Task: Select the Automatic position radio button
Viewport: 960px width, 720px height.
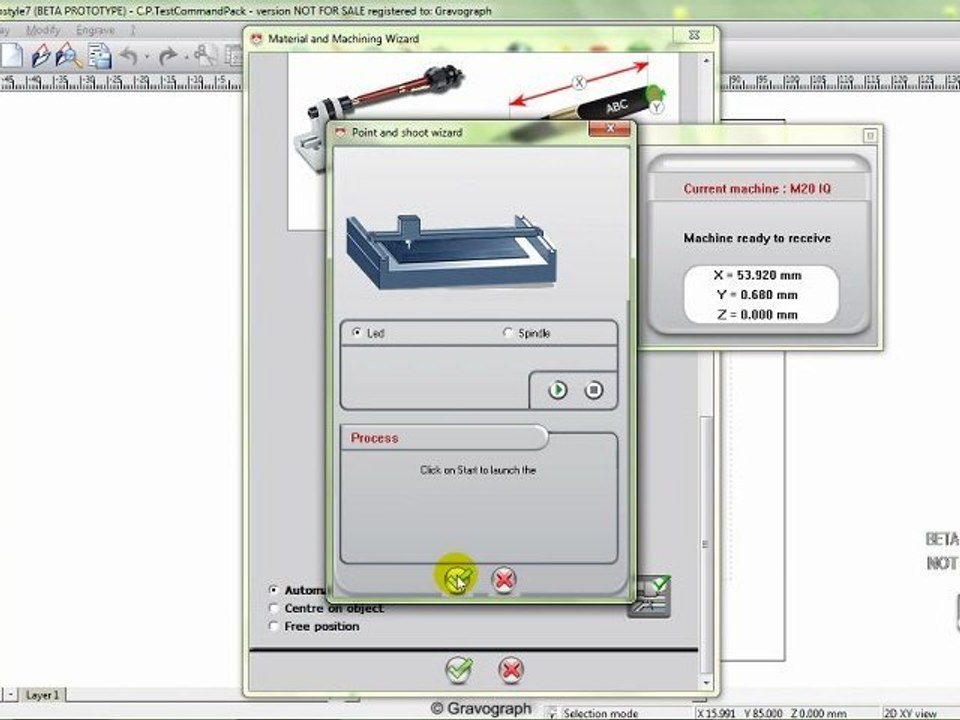Action: [x=274, y=590]
